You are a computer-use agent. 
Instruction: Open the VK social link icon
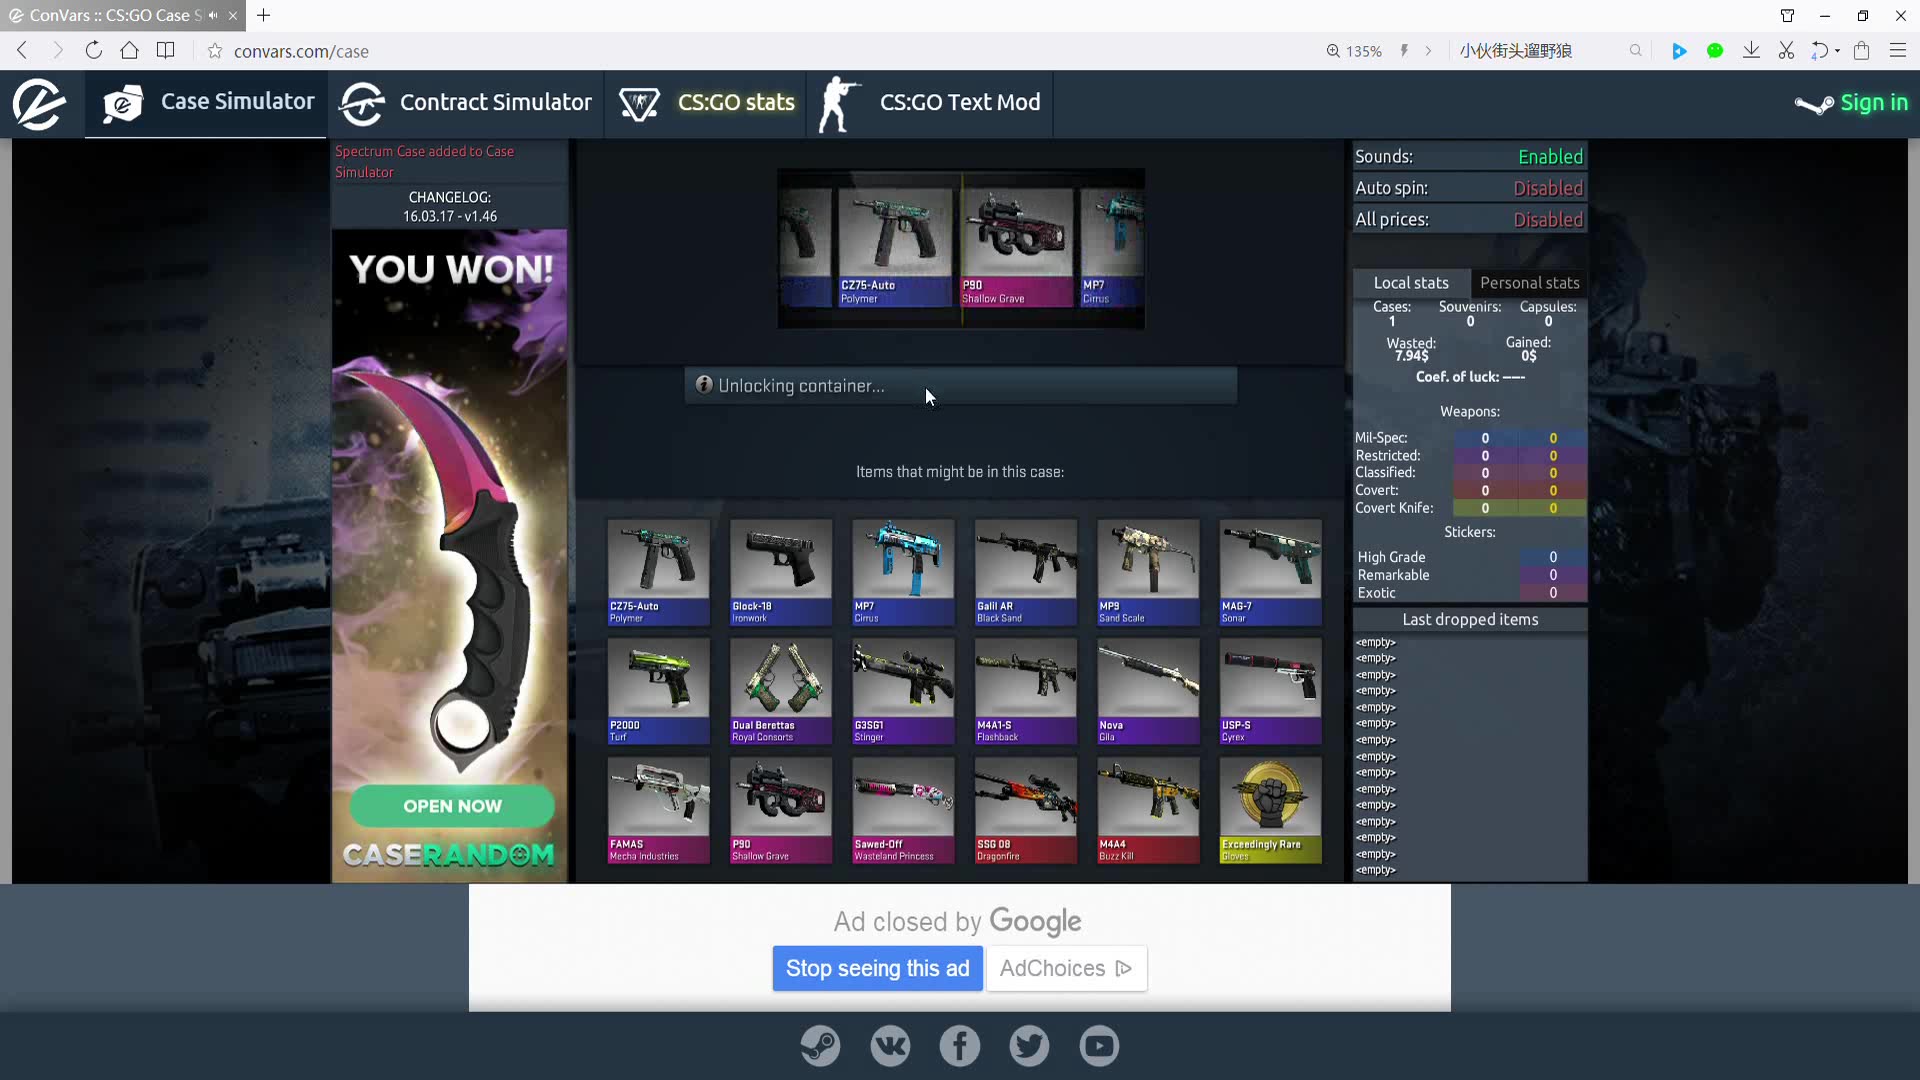(x=890, y=1046)
